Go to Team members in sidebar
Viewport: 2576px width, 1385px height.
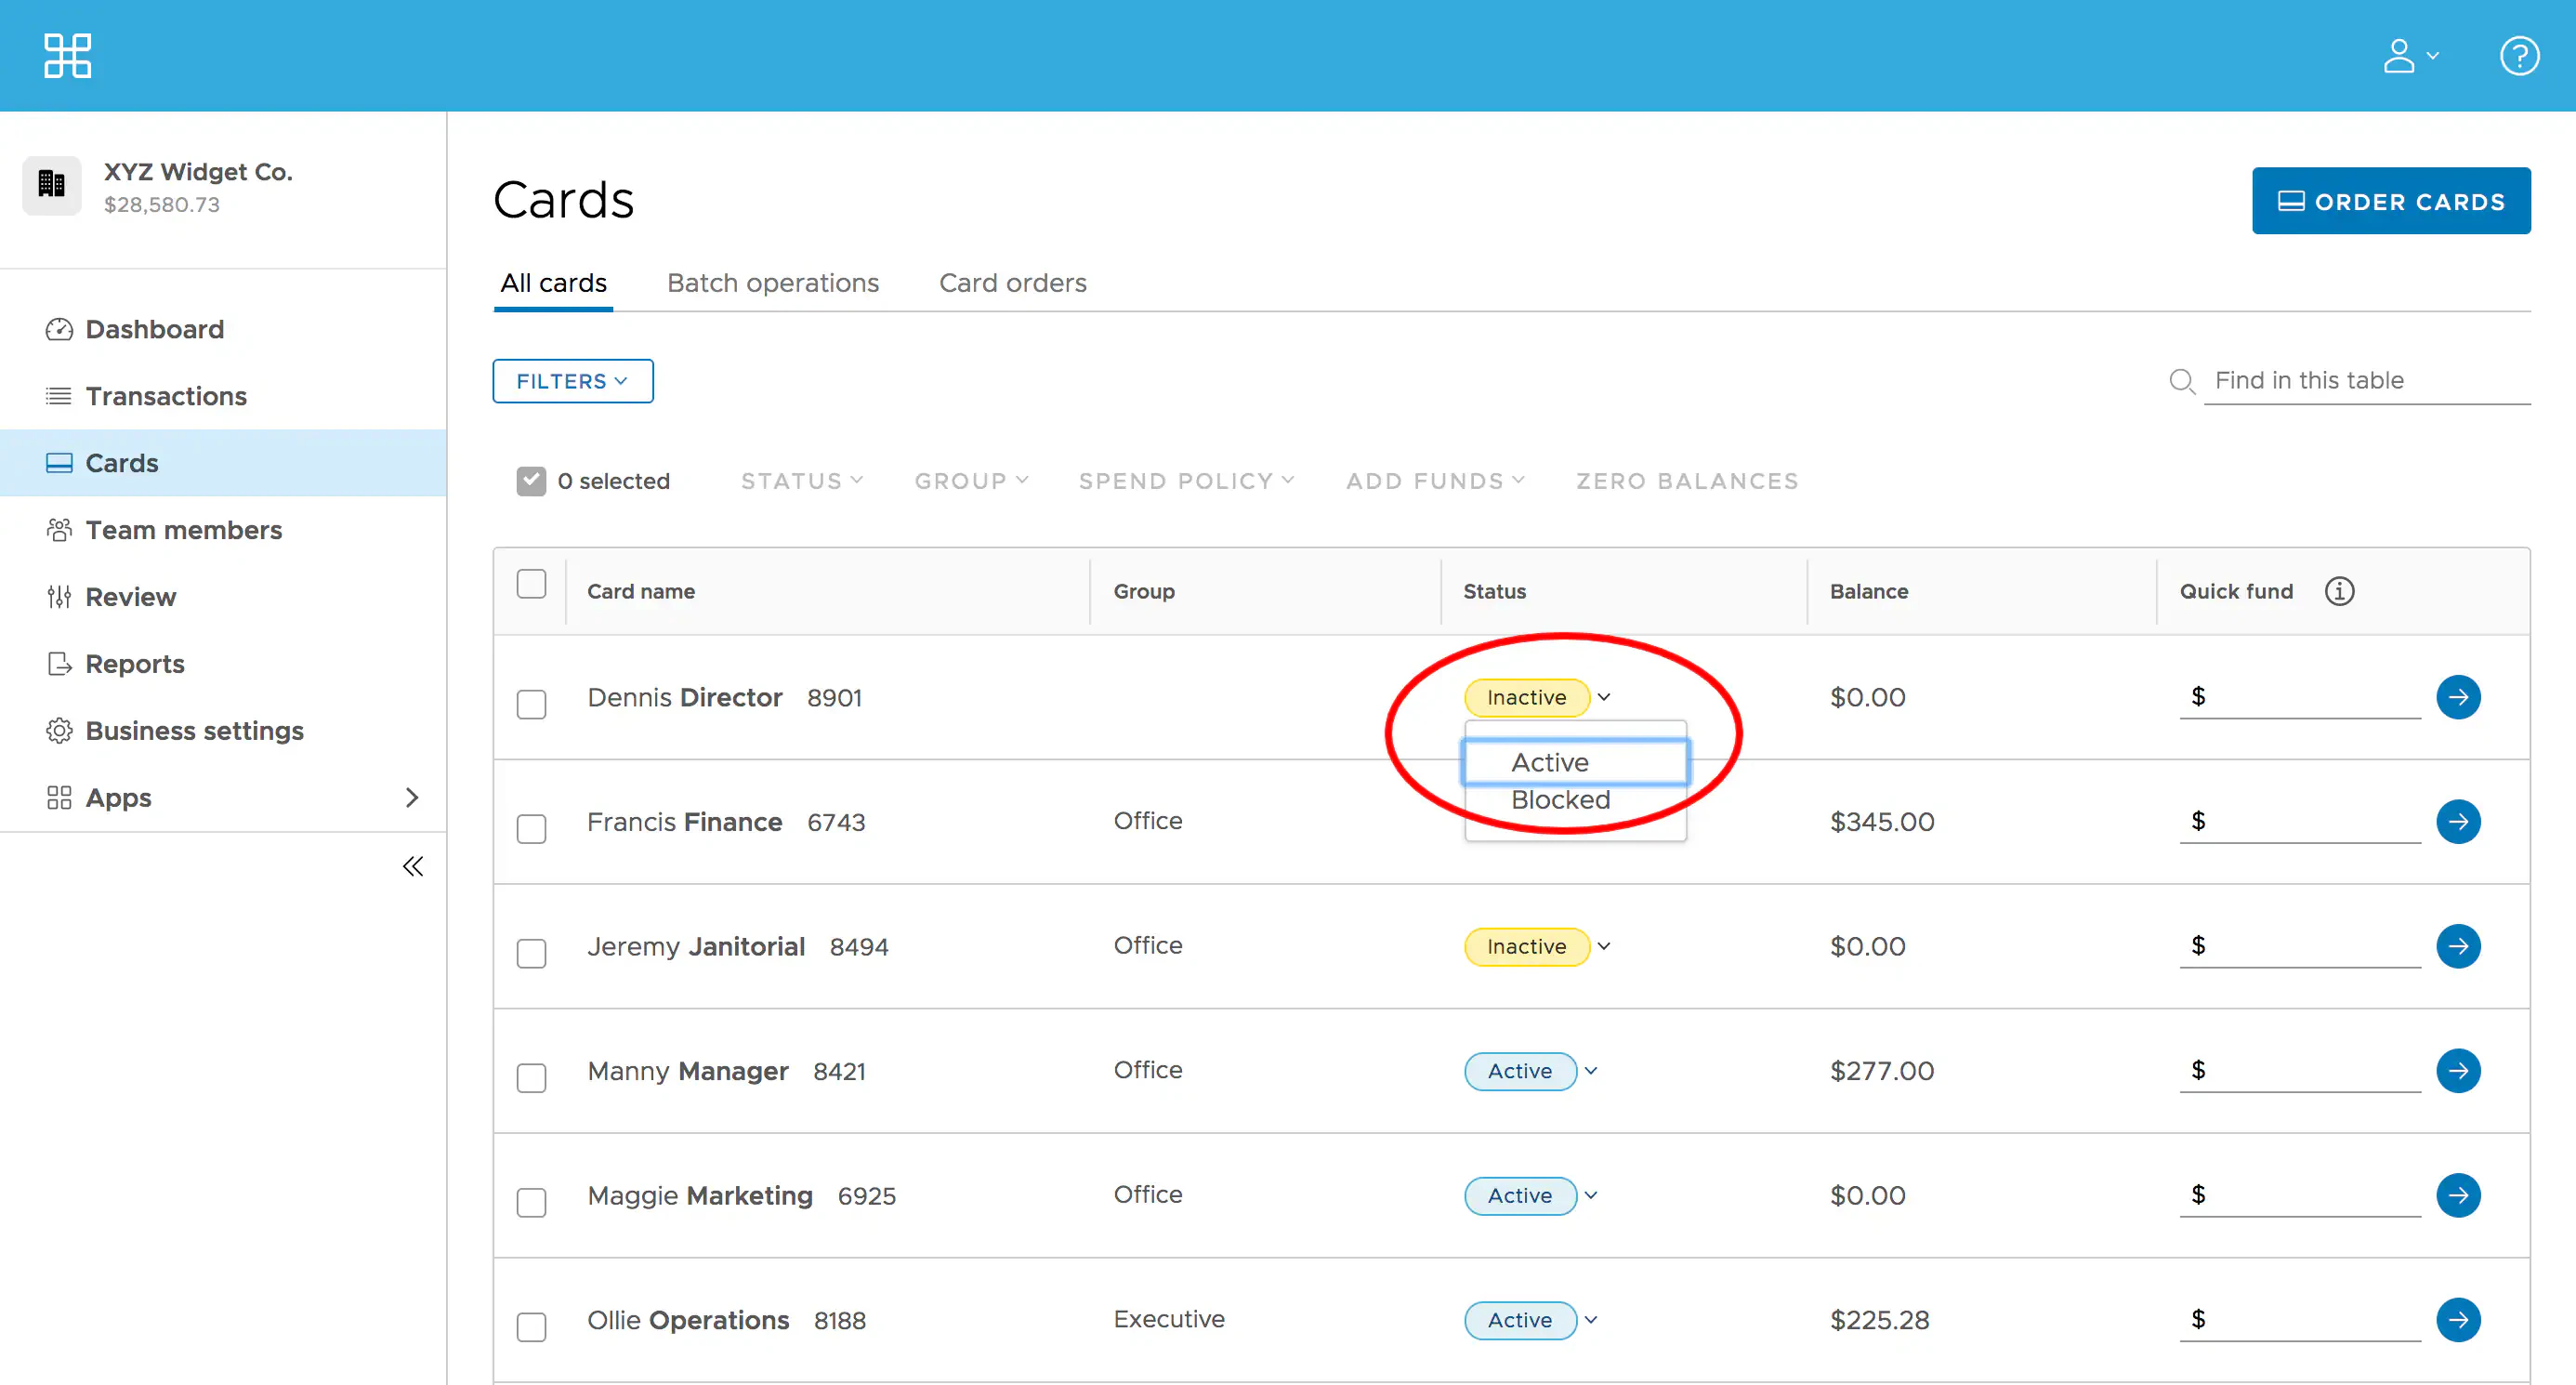[183, 530]
